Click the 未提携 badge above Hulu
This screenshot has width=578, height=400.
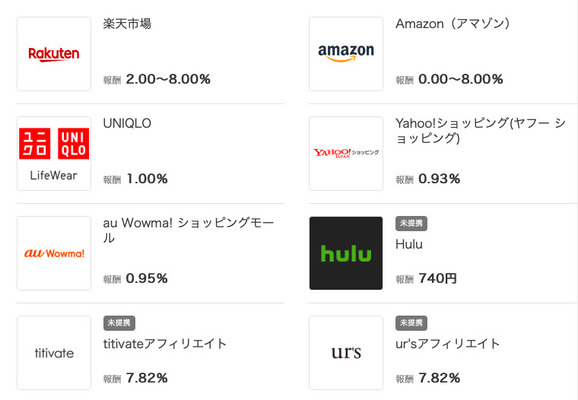pyautogui.click(x=411, y=223)
